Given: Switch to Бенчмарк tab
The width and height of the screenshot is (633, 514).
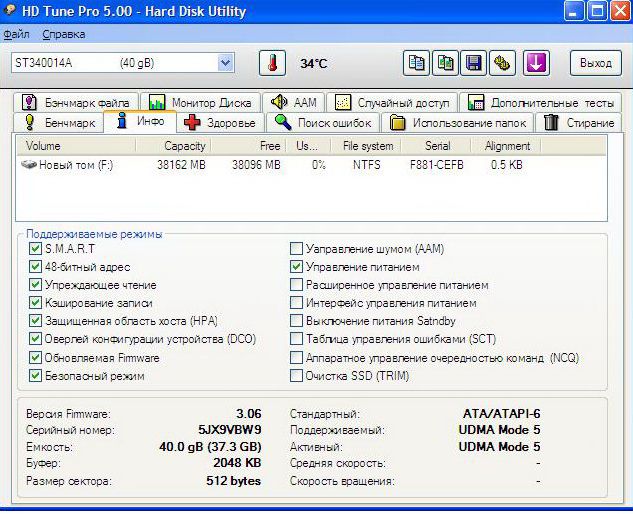Looking at the screenshot, I should point(59,122).
